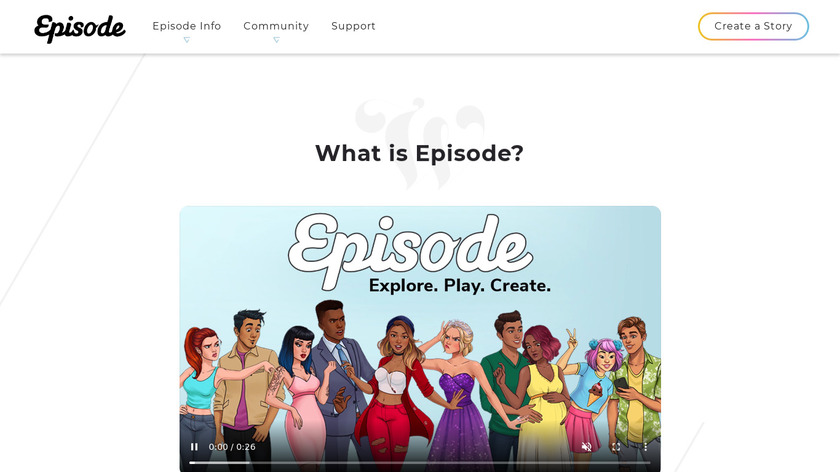This screenshot has height=472, width=840.
Task: Click the Episode logo in the header
Action: (80, 28)
